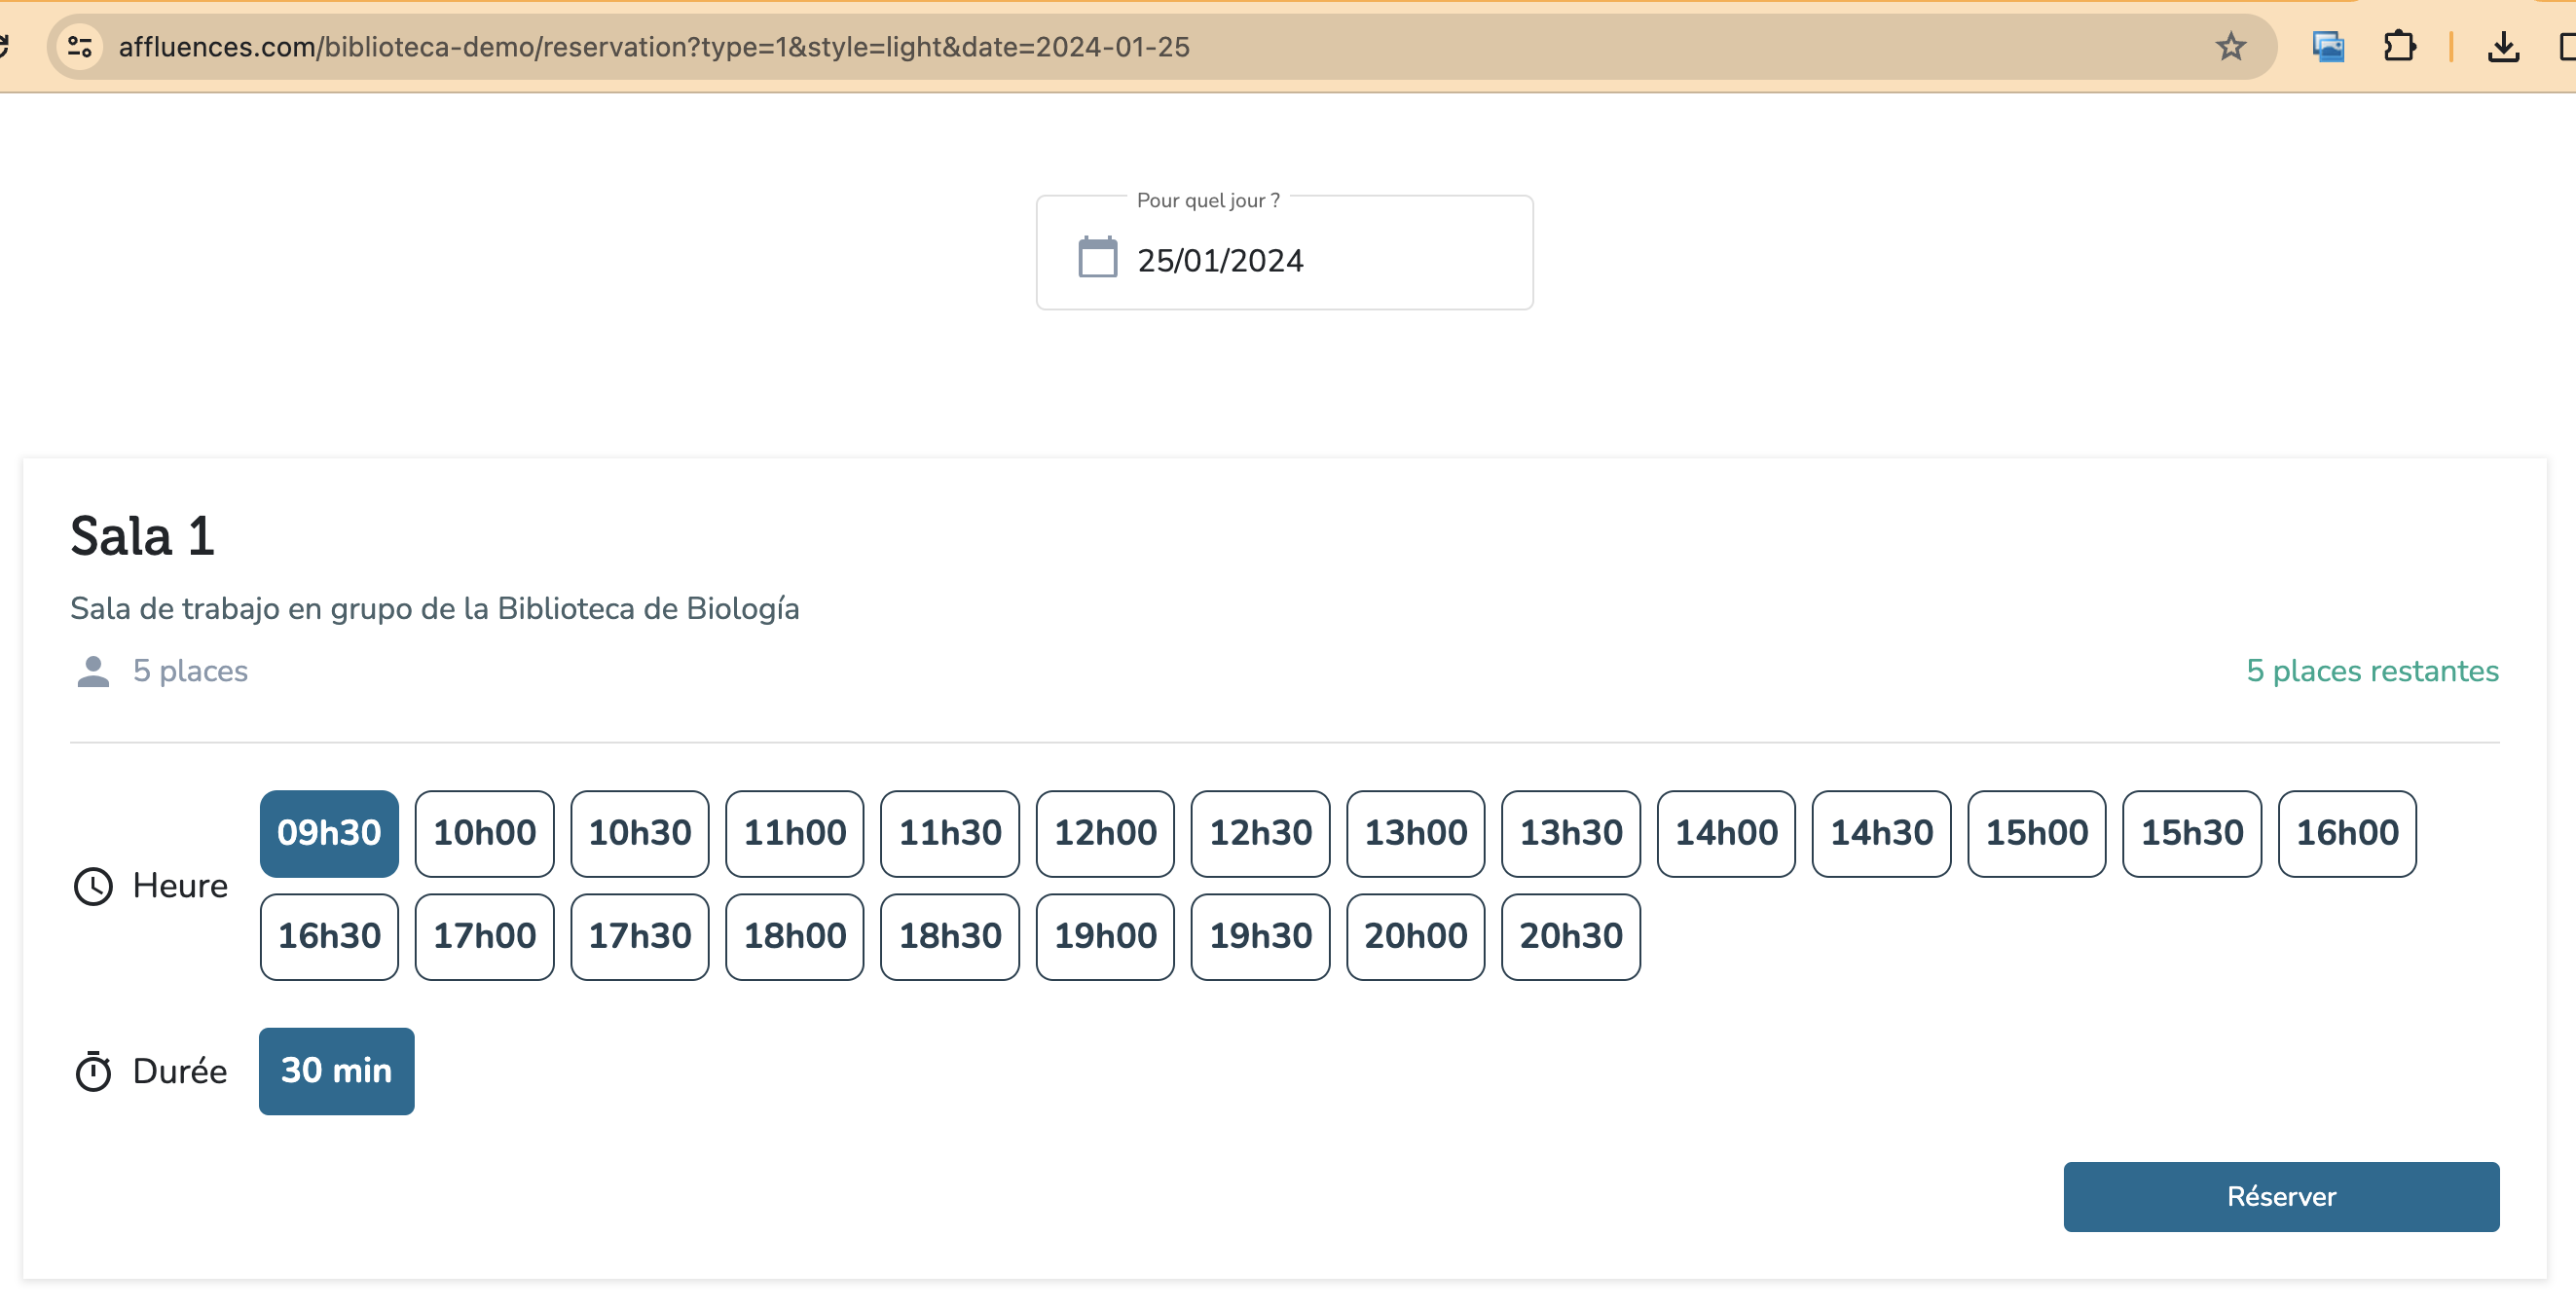This screenshot has height=1308, width=2576.
Task: Pick the 20h30 time slot
Action: click(1571, 937)
